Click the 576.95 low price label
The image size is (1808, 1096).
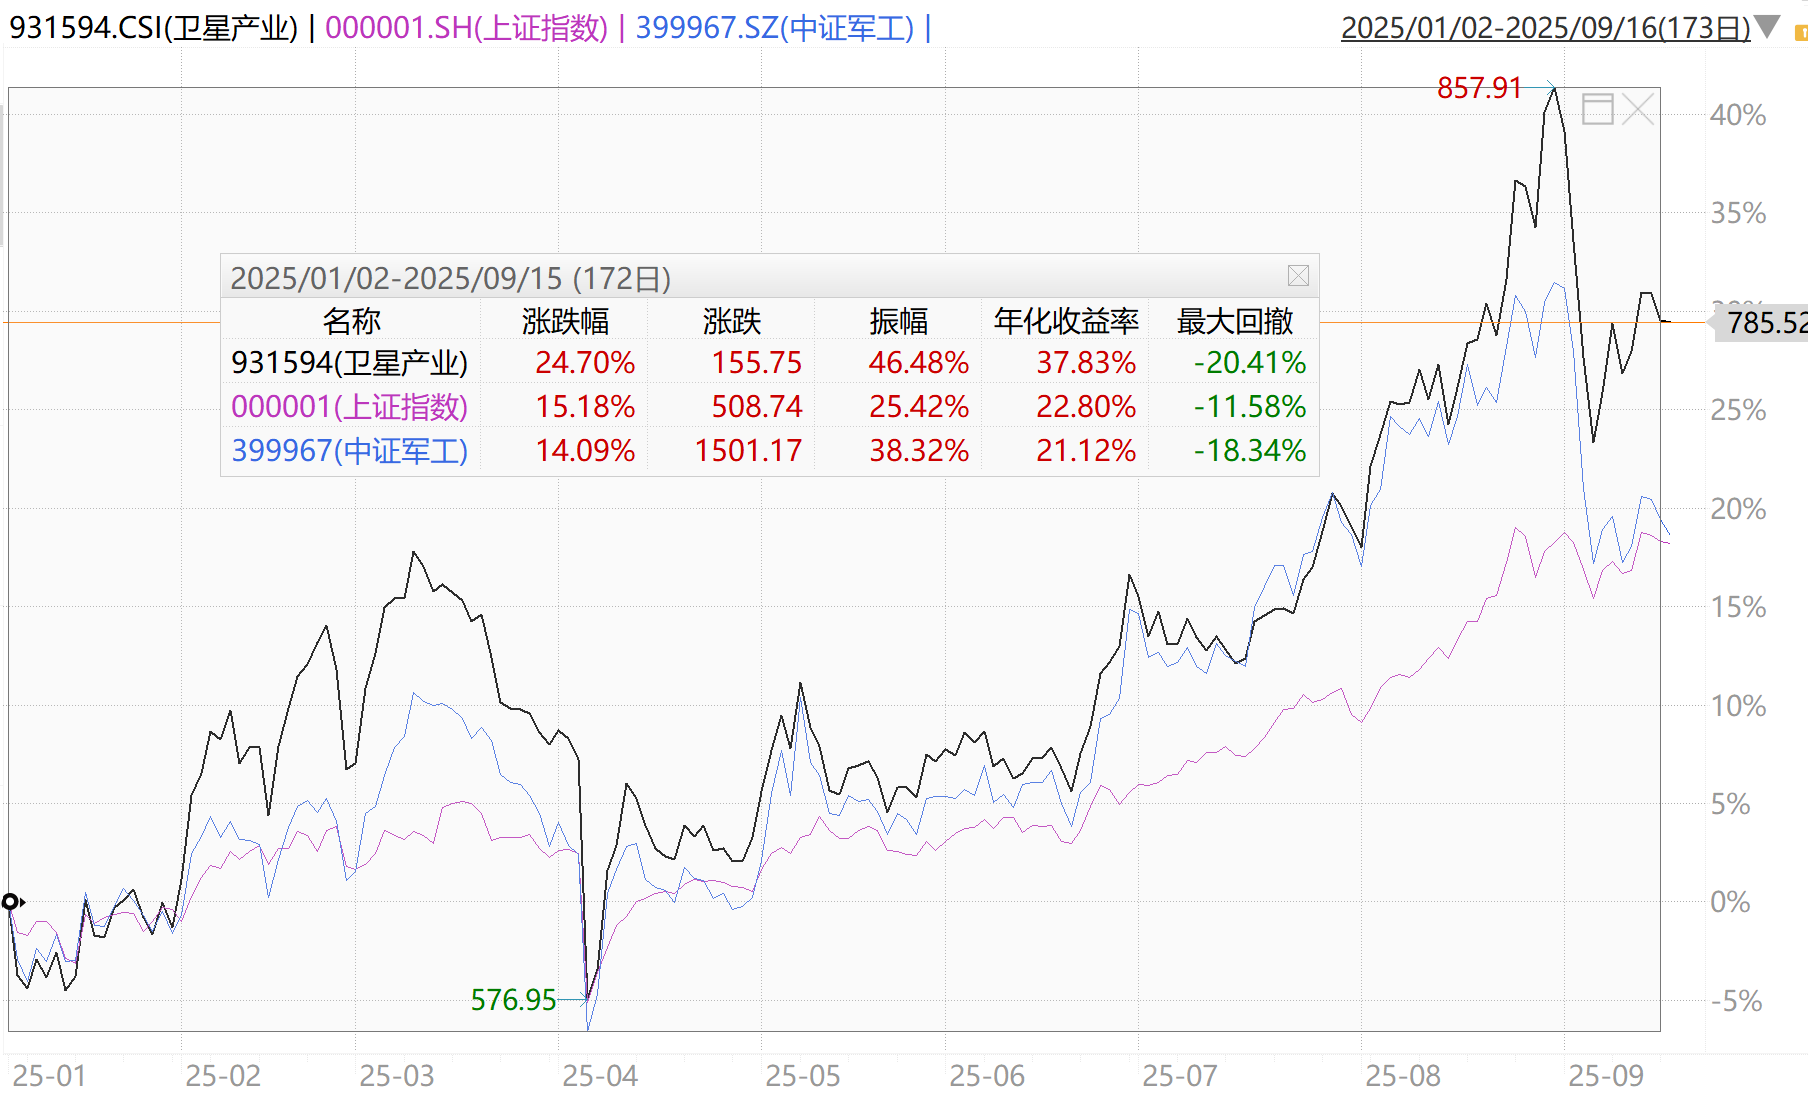click(513, 1000)
